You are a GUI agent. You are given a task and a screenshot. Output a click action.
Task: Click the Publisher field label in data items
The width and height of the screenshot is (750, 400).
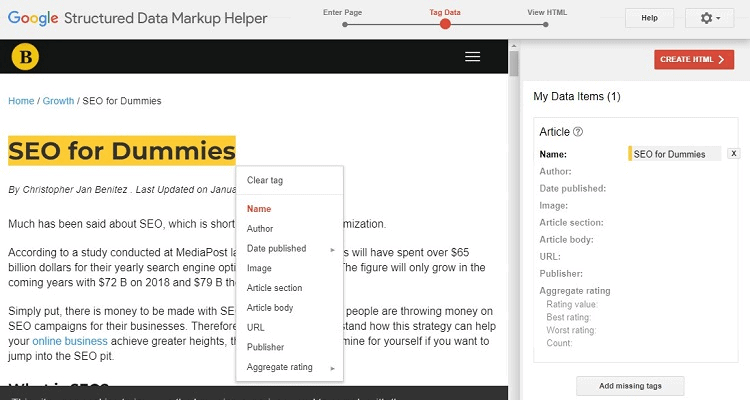pos(561,274)
